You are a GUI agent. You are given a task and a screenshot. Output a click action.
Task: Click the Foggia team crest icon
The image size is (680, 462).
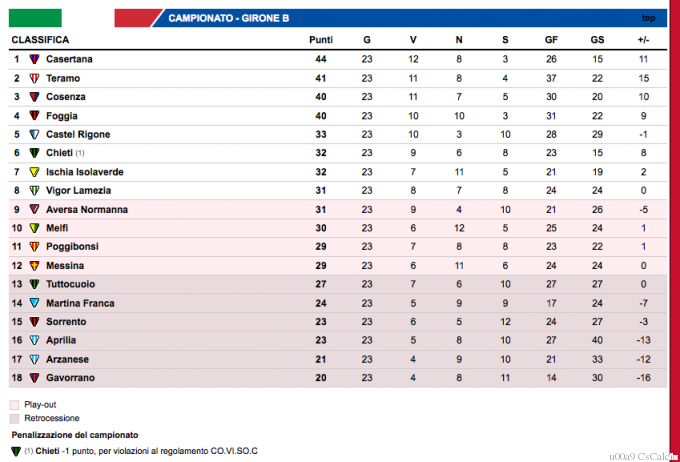pos(35,115)
